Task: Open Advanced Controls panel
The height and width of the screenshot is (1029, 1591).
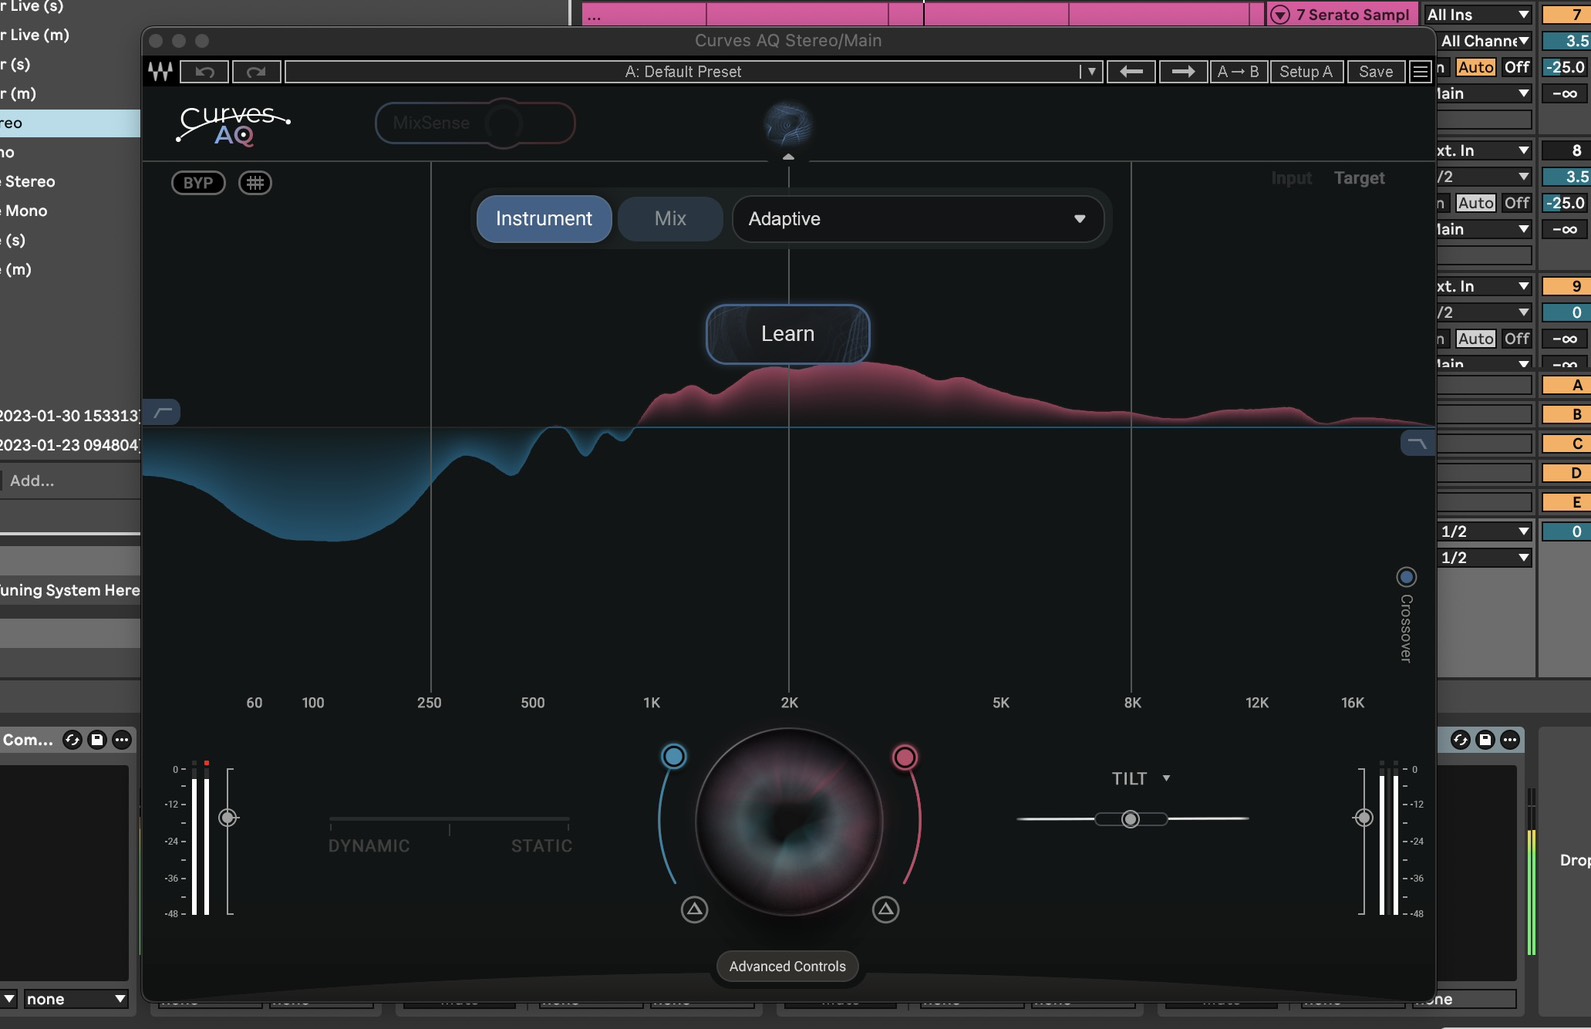Action: 787,966
